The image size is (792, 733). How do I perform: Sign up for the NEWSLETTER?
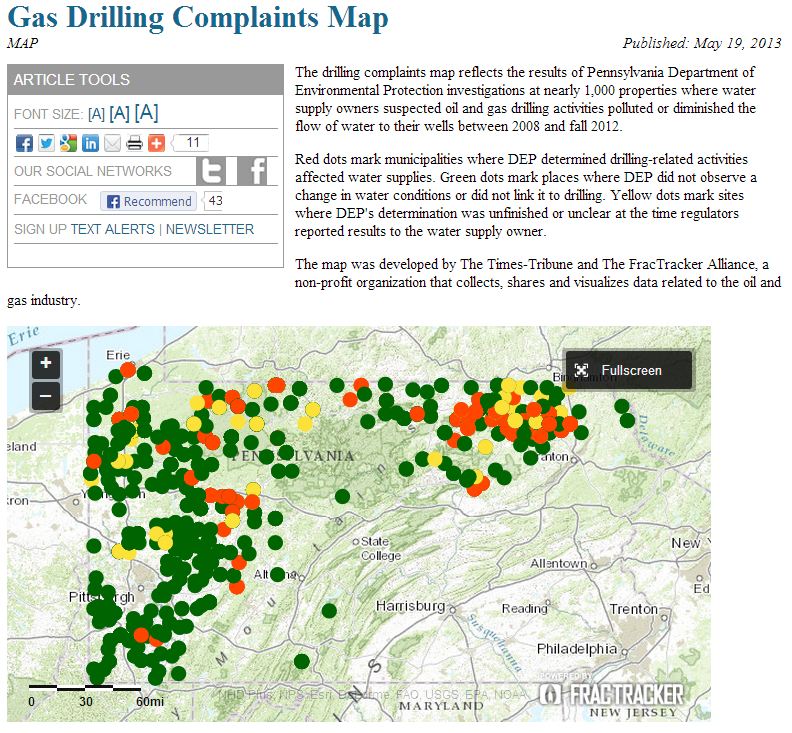tap(210, 229)
